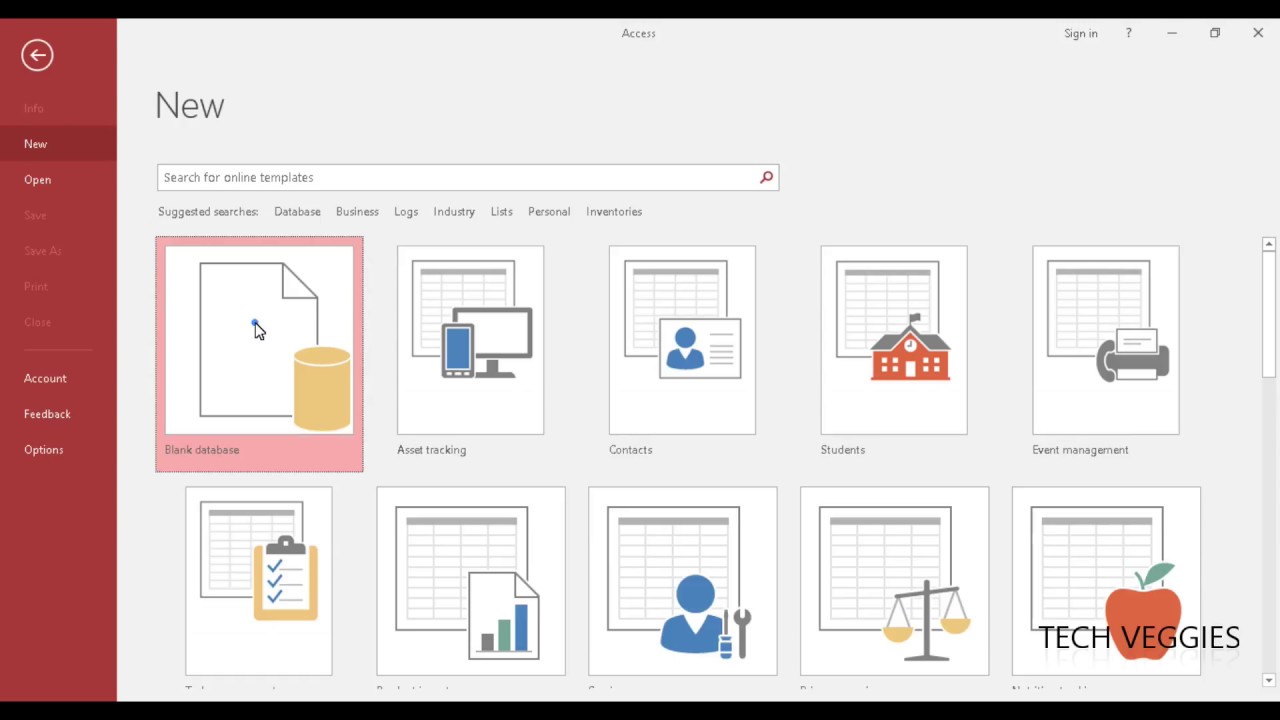This screenshot has width=1280, height=720.
Task: Minimize the Access window
Action: coord(1172,33)
